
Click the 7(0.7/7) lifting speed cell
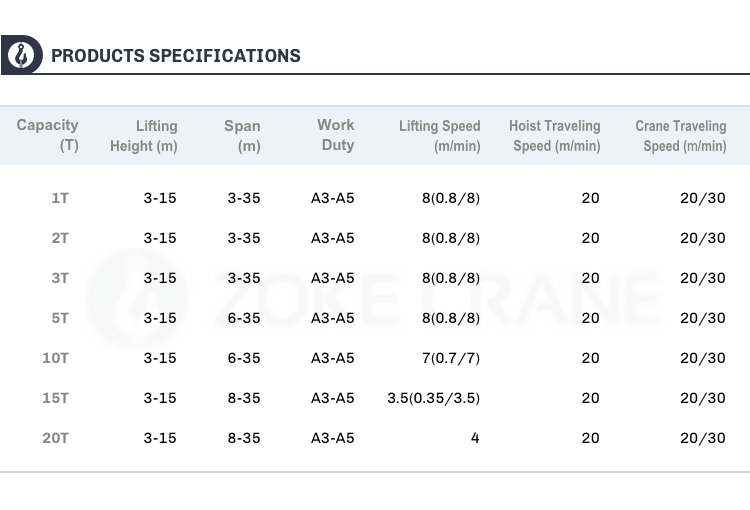[x=451, y=358]
